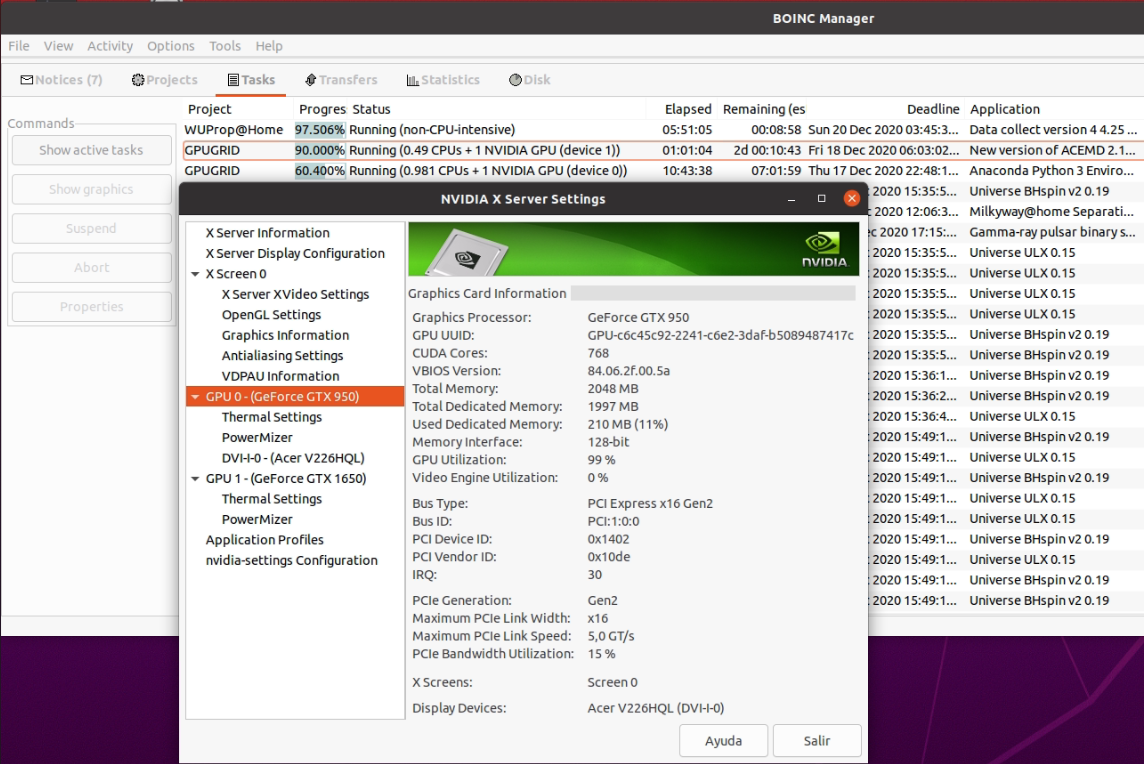Viewport: 1144px width, 764px height.
Task: Switch to the Notices (7) tab
Action: (61, 80)
